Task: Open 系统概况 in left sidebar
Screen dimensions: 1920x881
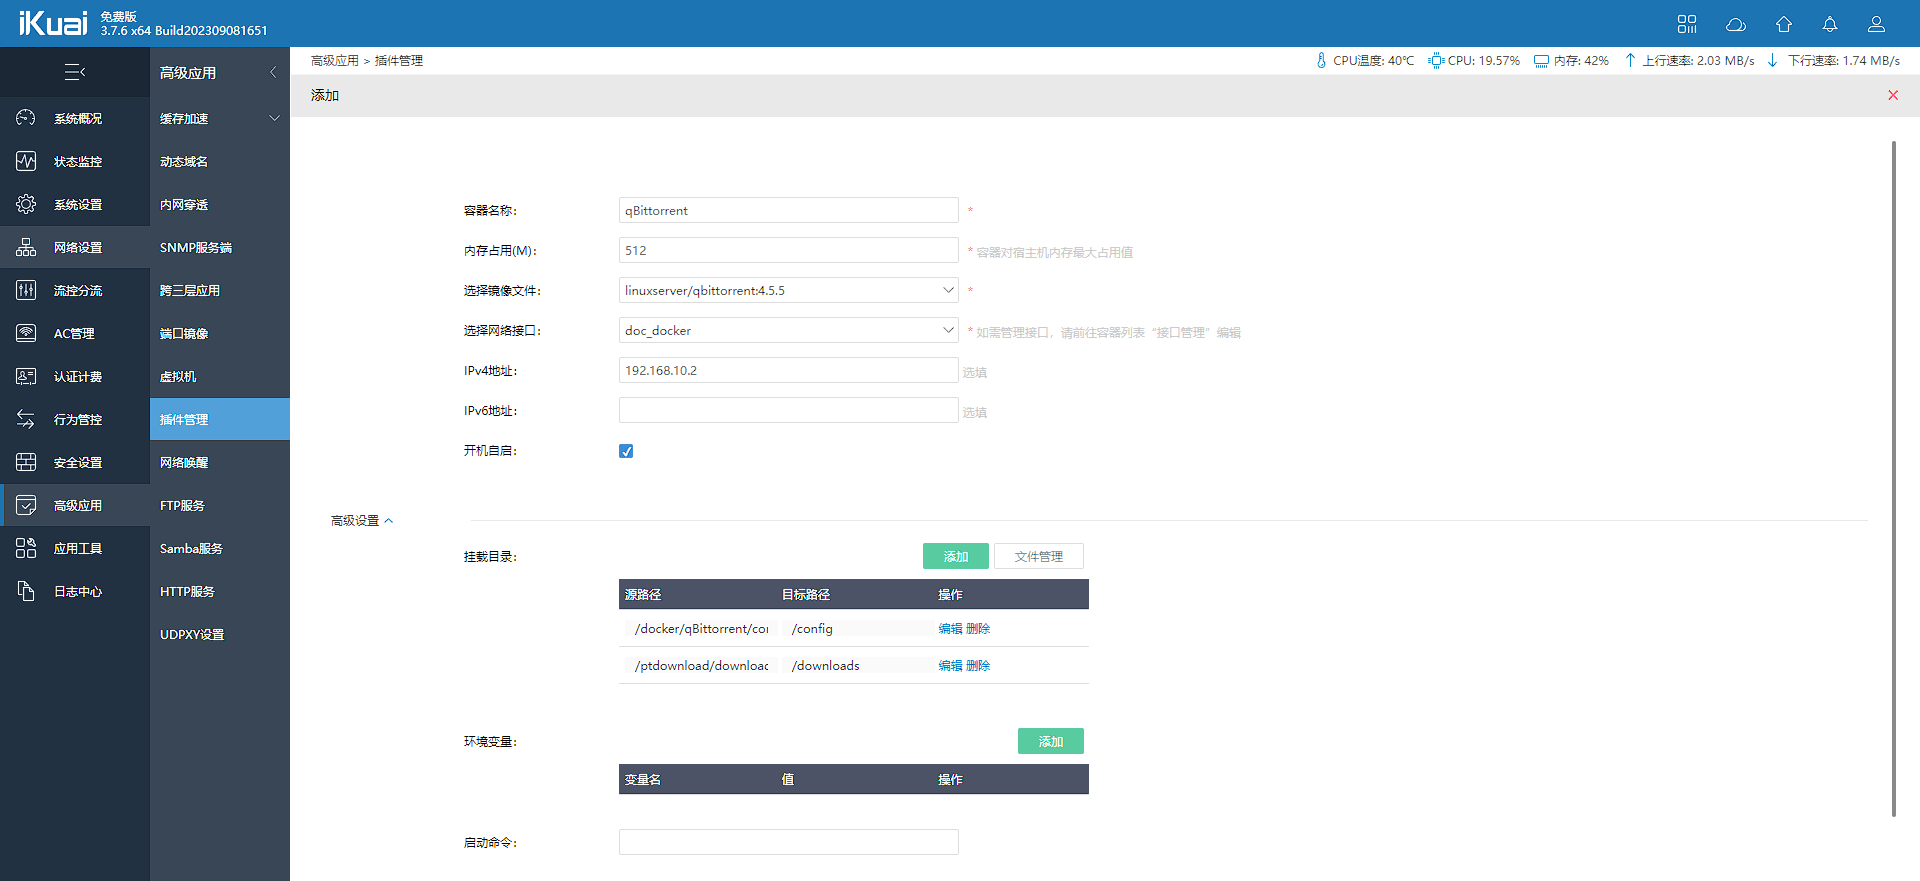Action: coord(75,118)
